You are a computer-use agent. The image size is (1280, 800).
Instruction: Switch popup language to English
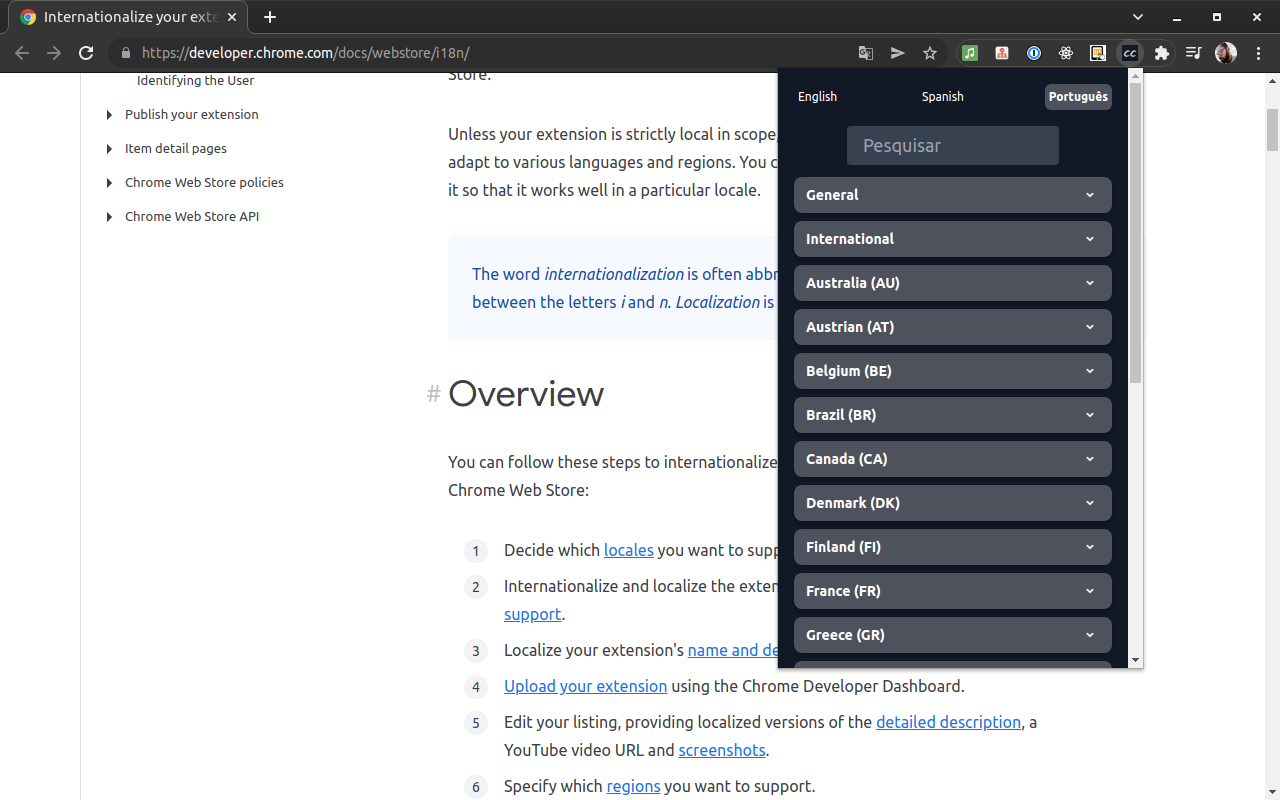click(x=817, y=97)
